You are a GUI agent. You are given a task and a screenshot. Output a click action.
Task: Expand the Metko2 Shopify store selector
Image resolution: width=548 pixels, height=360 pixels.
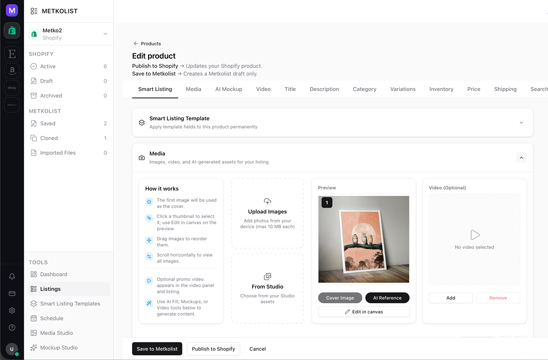68,34
